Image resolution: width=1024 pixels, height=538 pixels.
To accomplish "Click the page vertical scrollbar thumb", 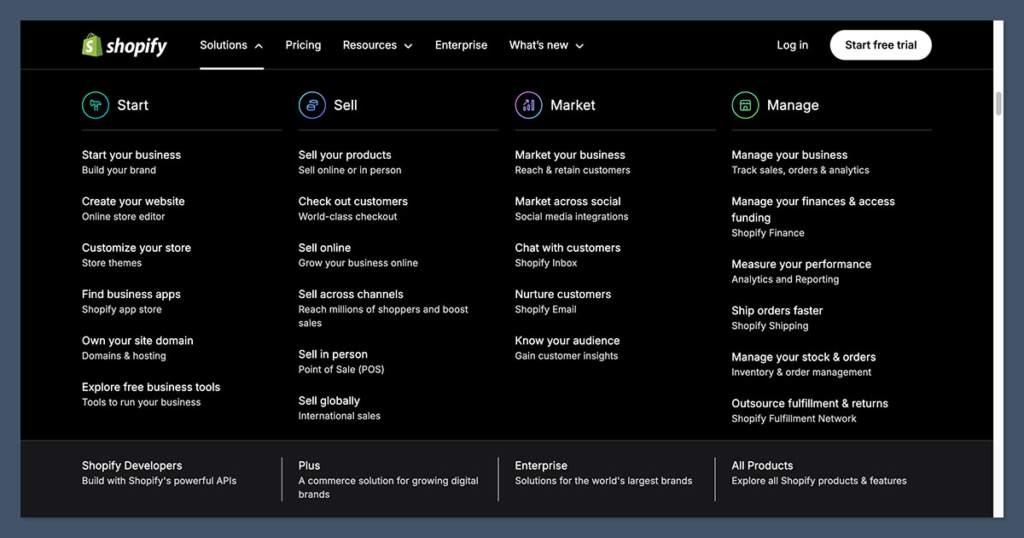I will (999, 104).
